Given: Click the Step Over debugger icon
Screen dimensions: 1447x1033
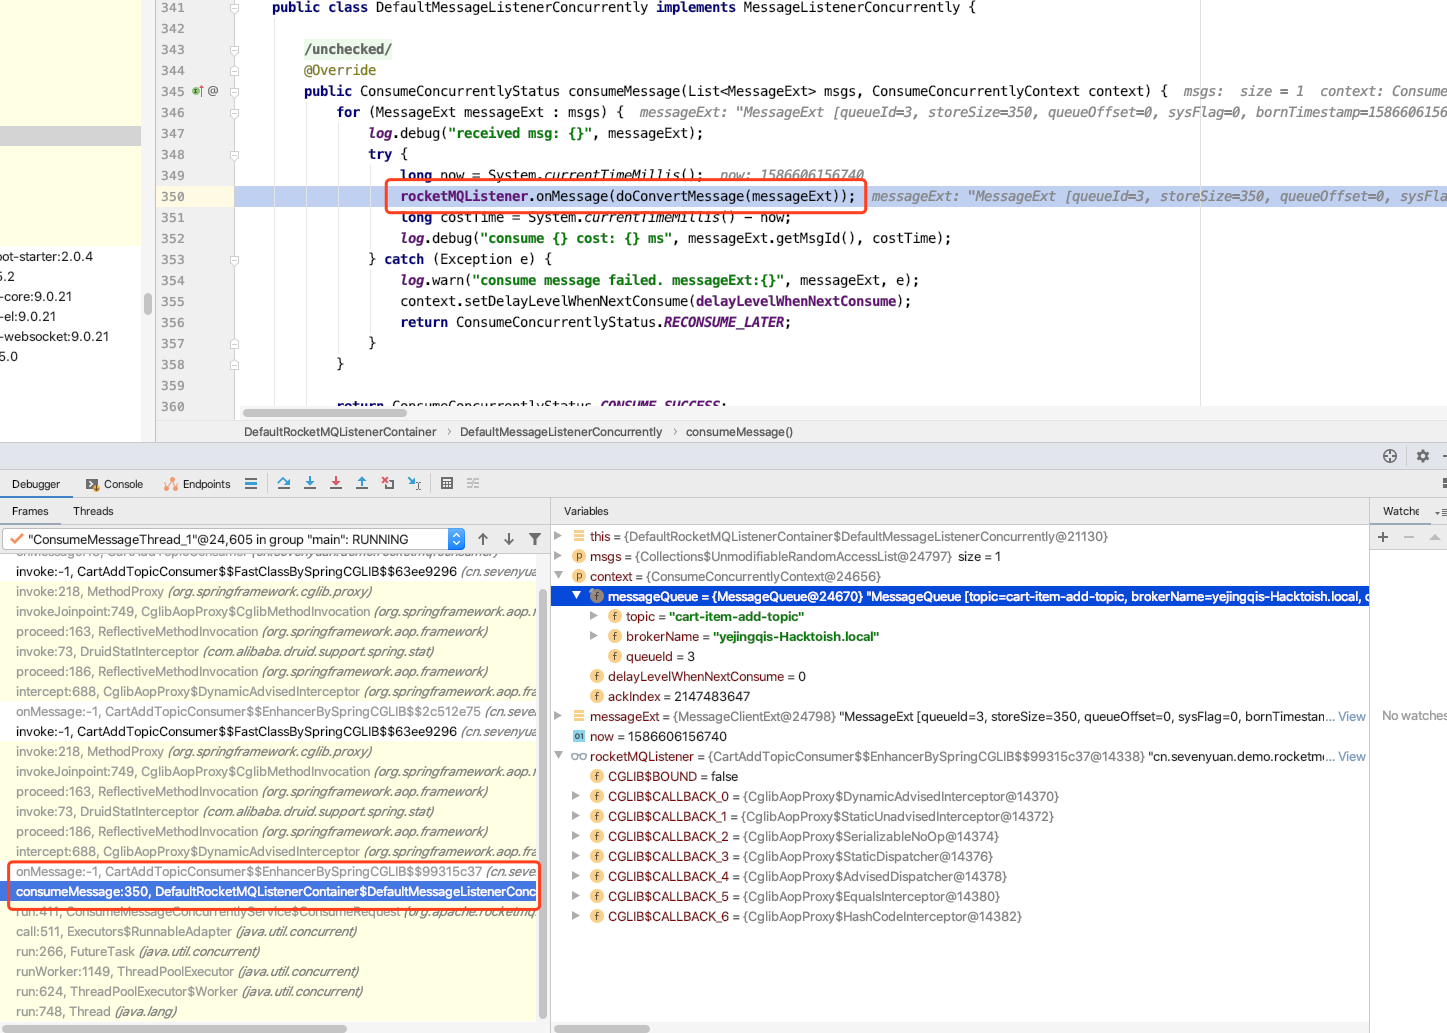Looking at the screenshot, I should pos(284,483).
